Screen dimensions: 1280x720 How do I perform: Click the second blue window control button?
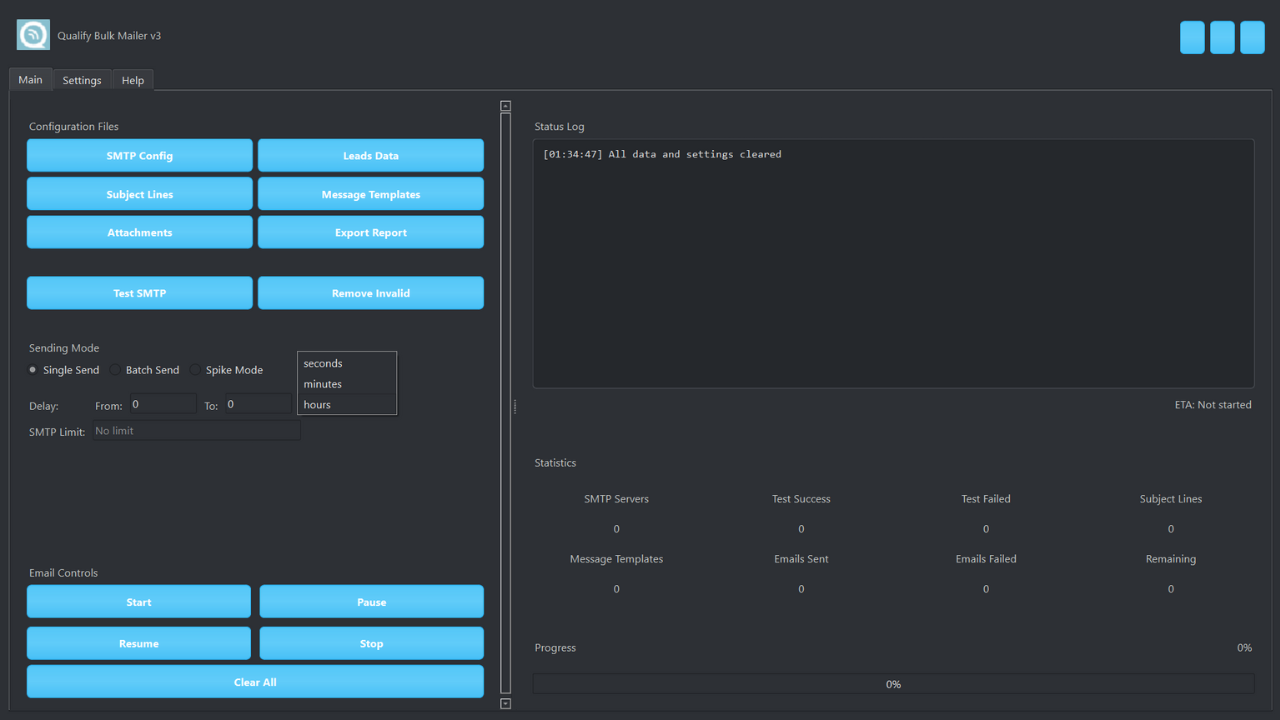1222,37
